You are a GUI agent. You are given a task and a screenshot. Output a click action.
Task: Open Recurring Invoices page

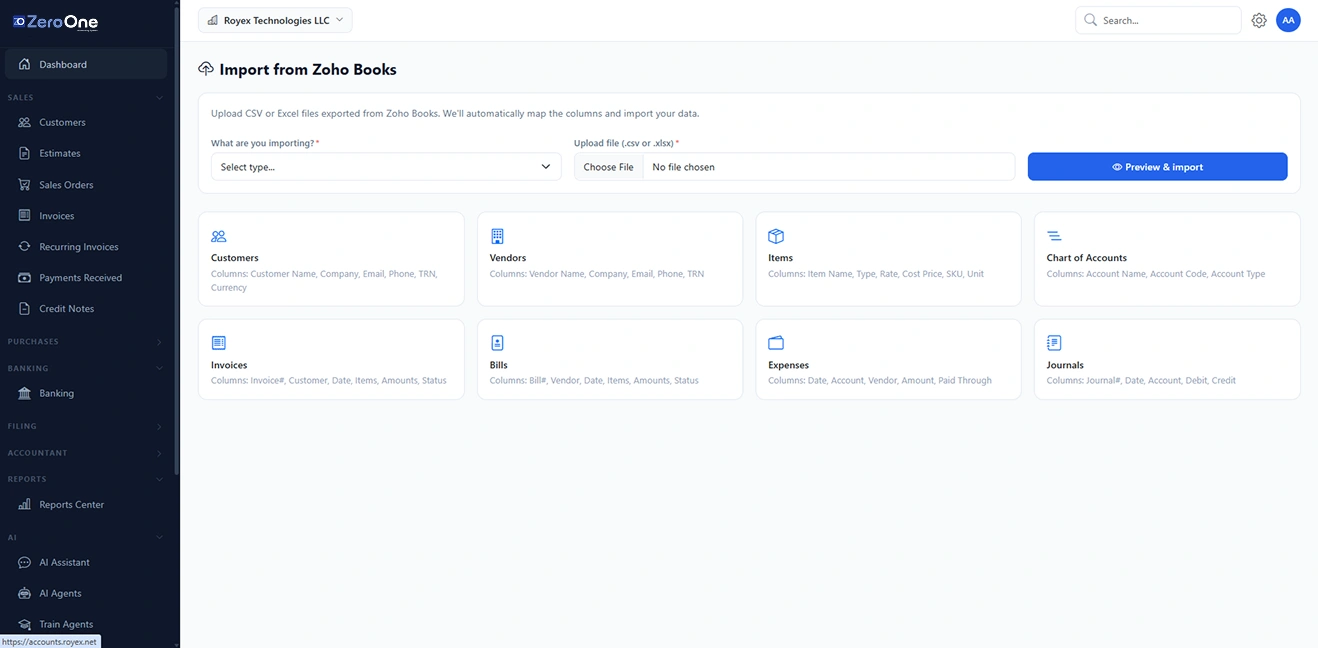click(86, 246)
